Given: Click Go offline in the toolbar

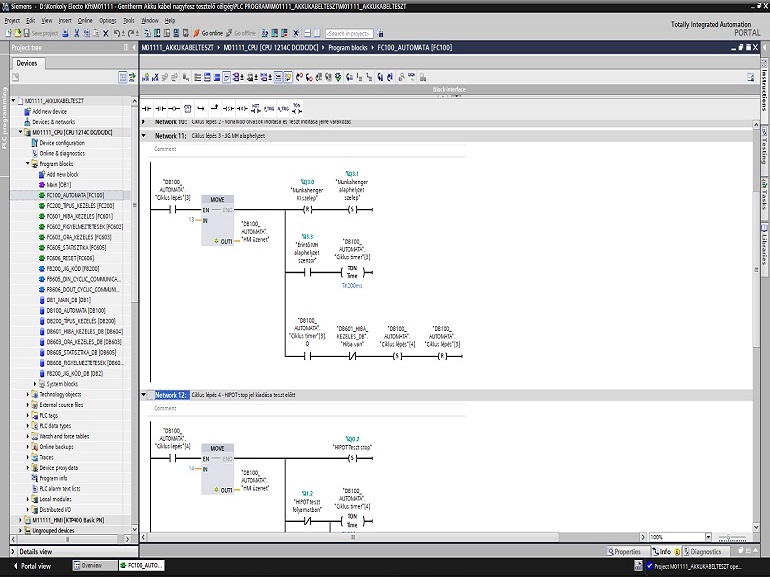Looking at the screenshot, I should tap(241, 33).
